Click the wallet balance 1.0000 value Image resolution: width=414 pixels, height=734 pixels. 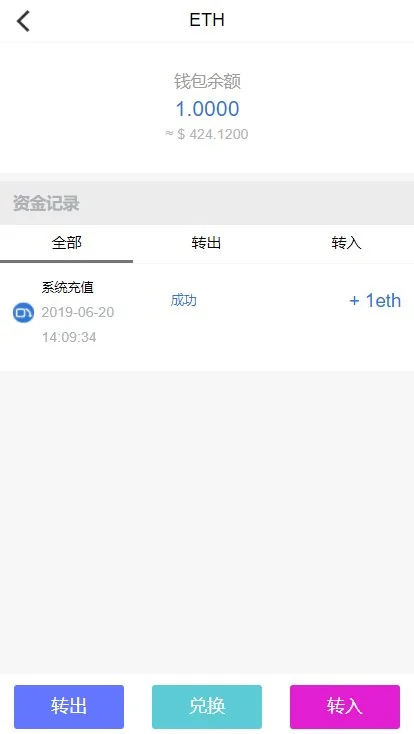[207, 109]
